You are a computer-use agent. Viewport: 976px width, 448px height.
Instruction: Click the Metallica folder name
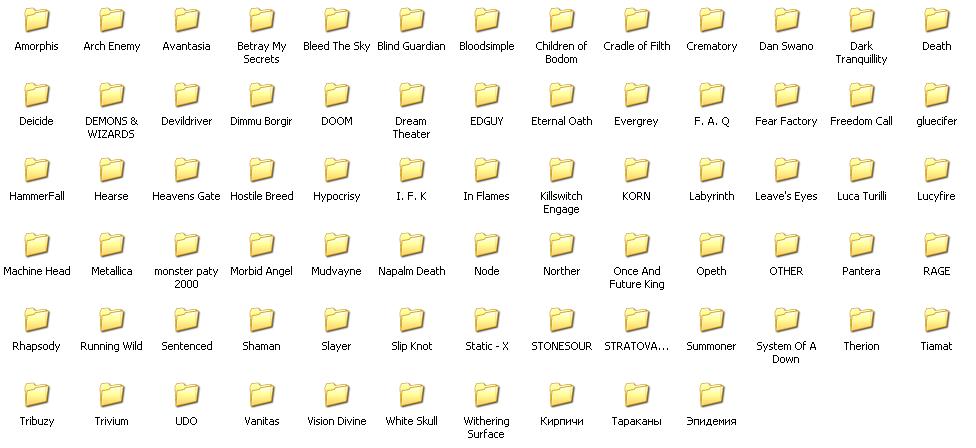click(x=111, y=271)
